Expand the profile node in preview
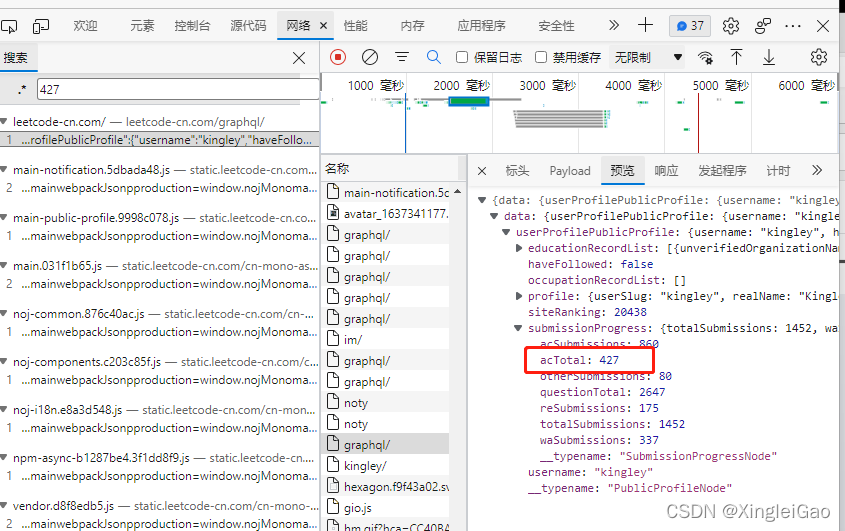845x531 pixels. tap(518, 296)
